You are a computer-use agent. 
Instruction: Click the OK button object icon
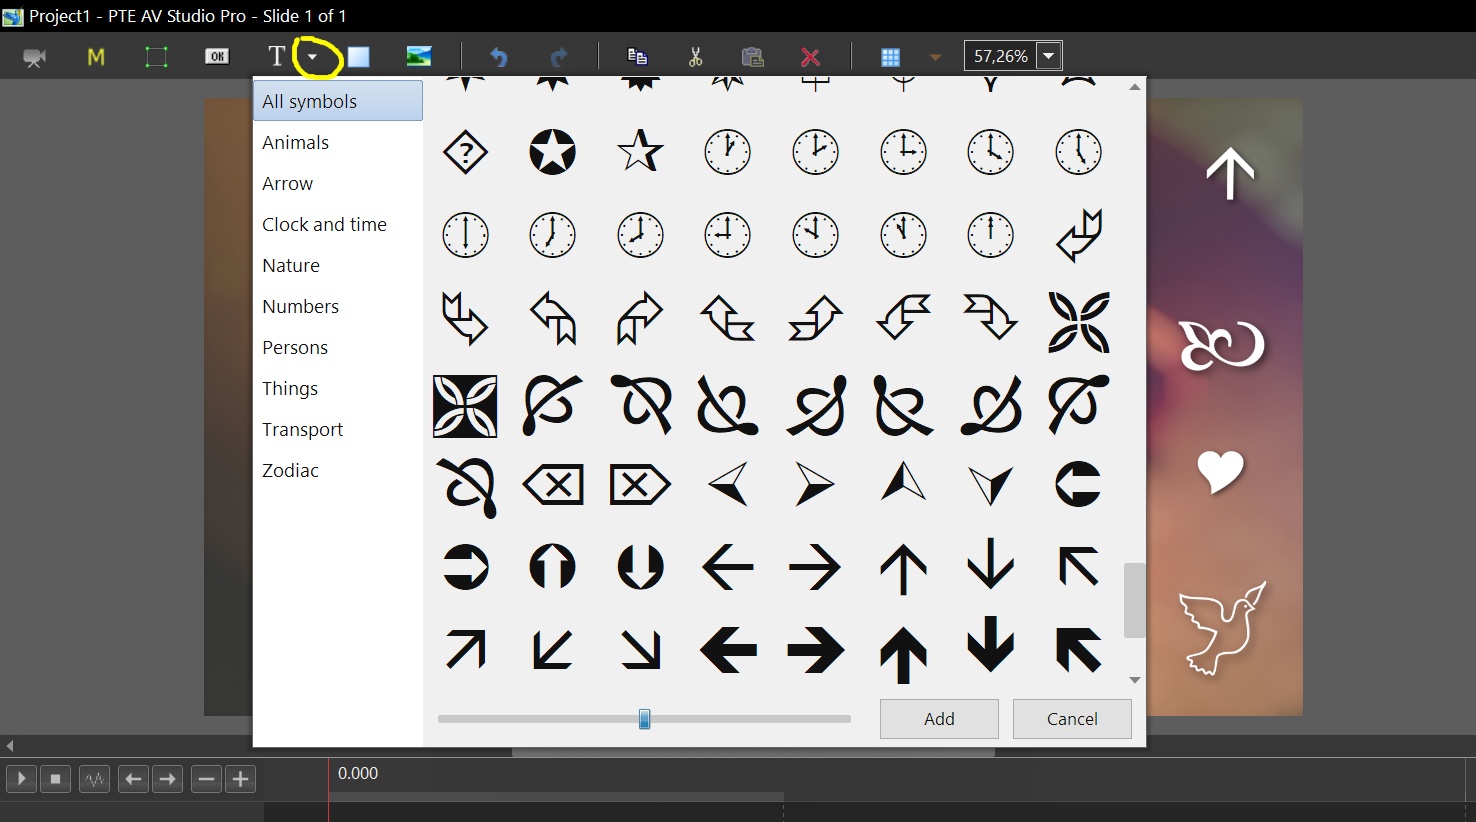point(217,57)
